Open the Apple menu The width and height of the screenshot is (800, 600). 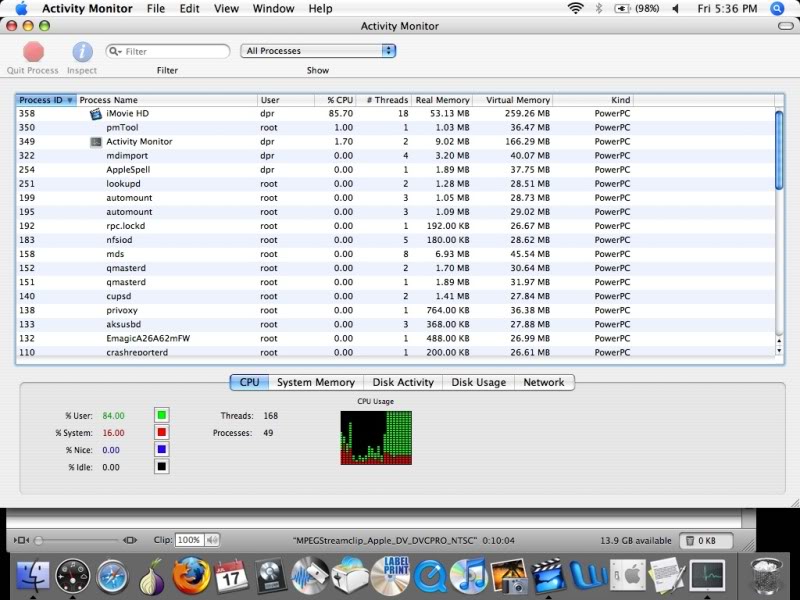tap(21, 8)
